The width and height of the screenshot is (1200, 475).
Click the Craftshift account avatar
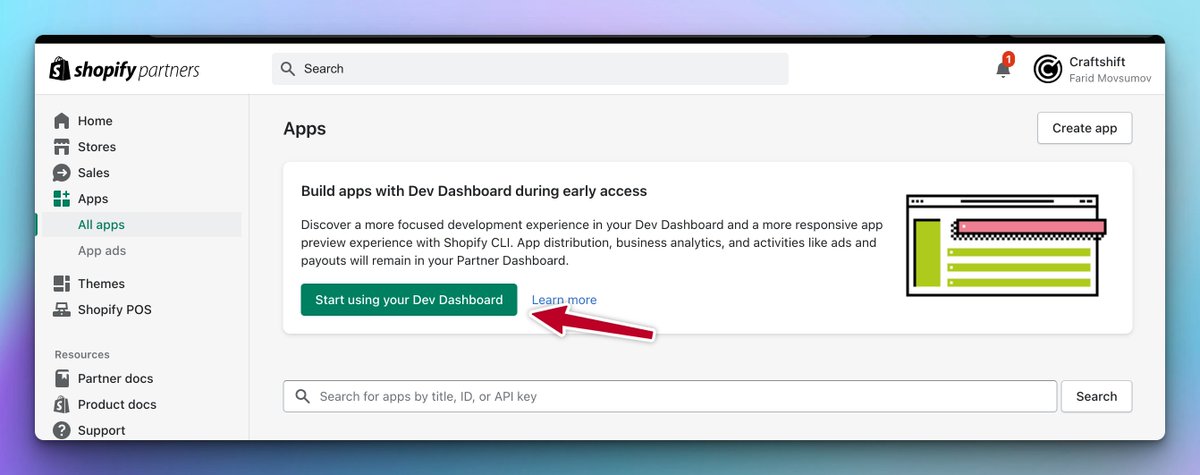coord(1047,69)
